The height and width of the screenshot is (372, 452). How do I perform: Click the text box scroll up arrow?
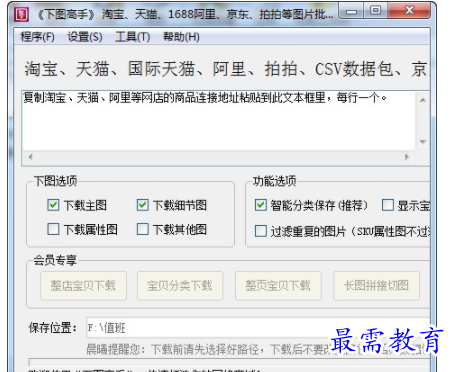click(x=423, y=100)
